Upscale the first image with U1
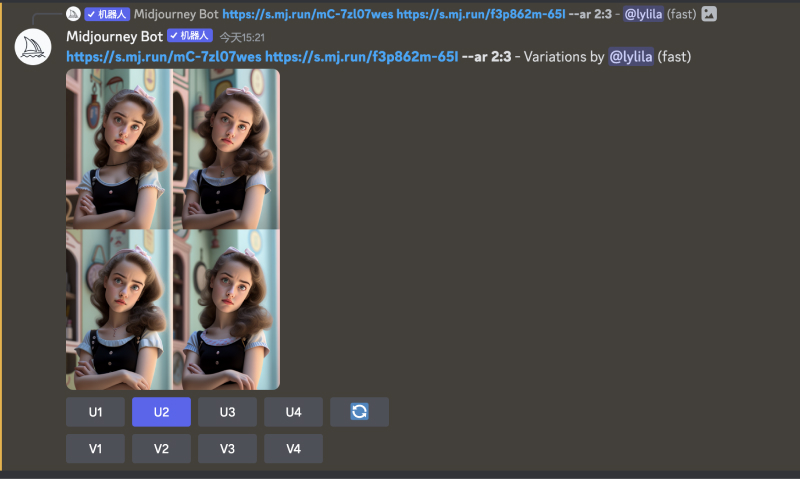Screen dimensions: 800x479 (x=95, y=412)
